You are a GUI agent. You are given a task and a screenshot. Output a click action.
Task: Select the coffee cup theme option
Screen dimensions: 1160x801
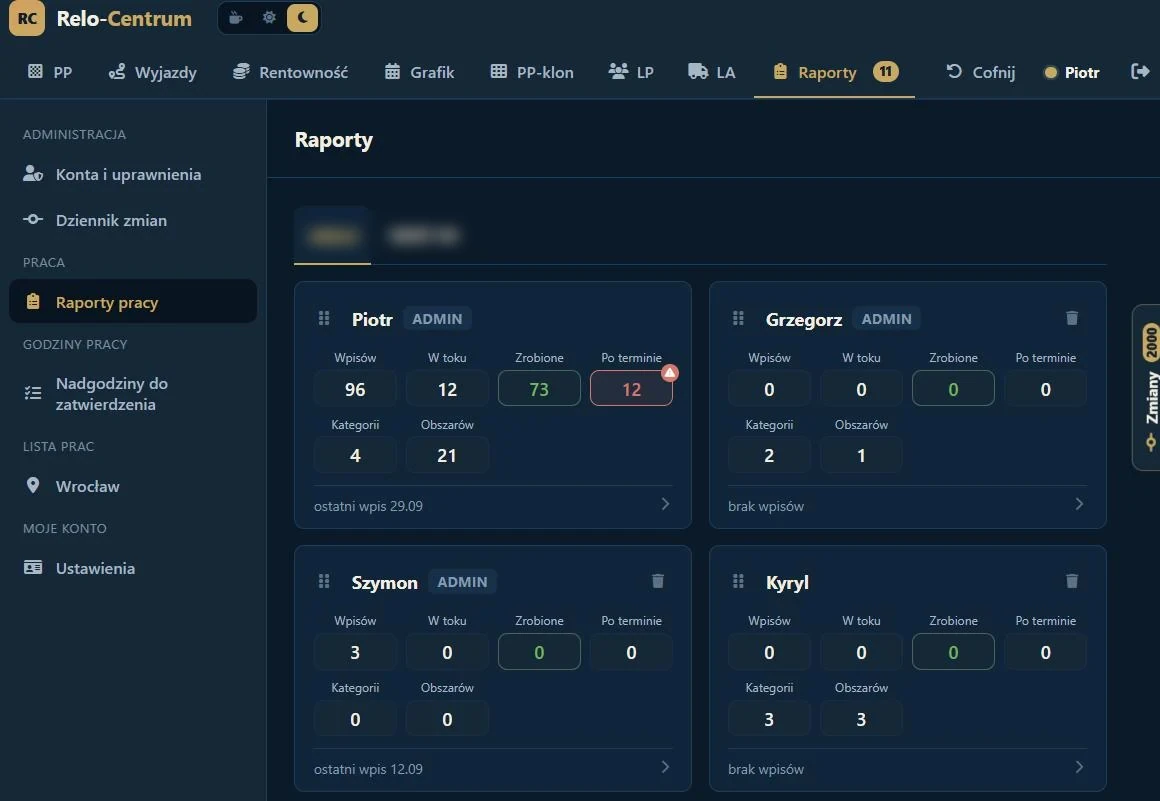tap(235, 18)
